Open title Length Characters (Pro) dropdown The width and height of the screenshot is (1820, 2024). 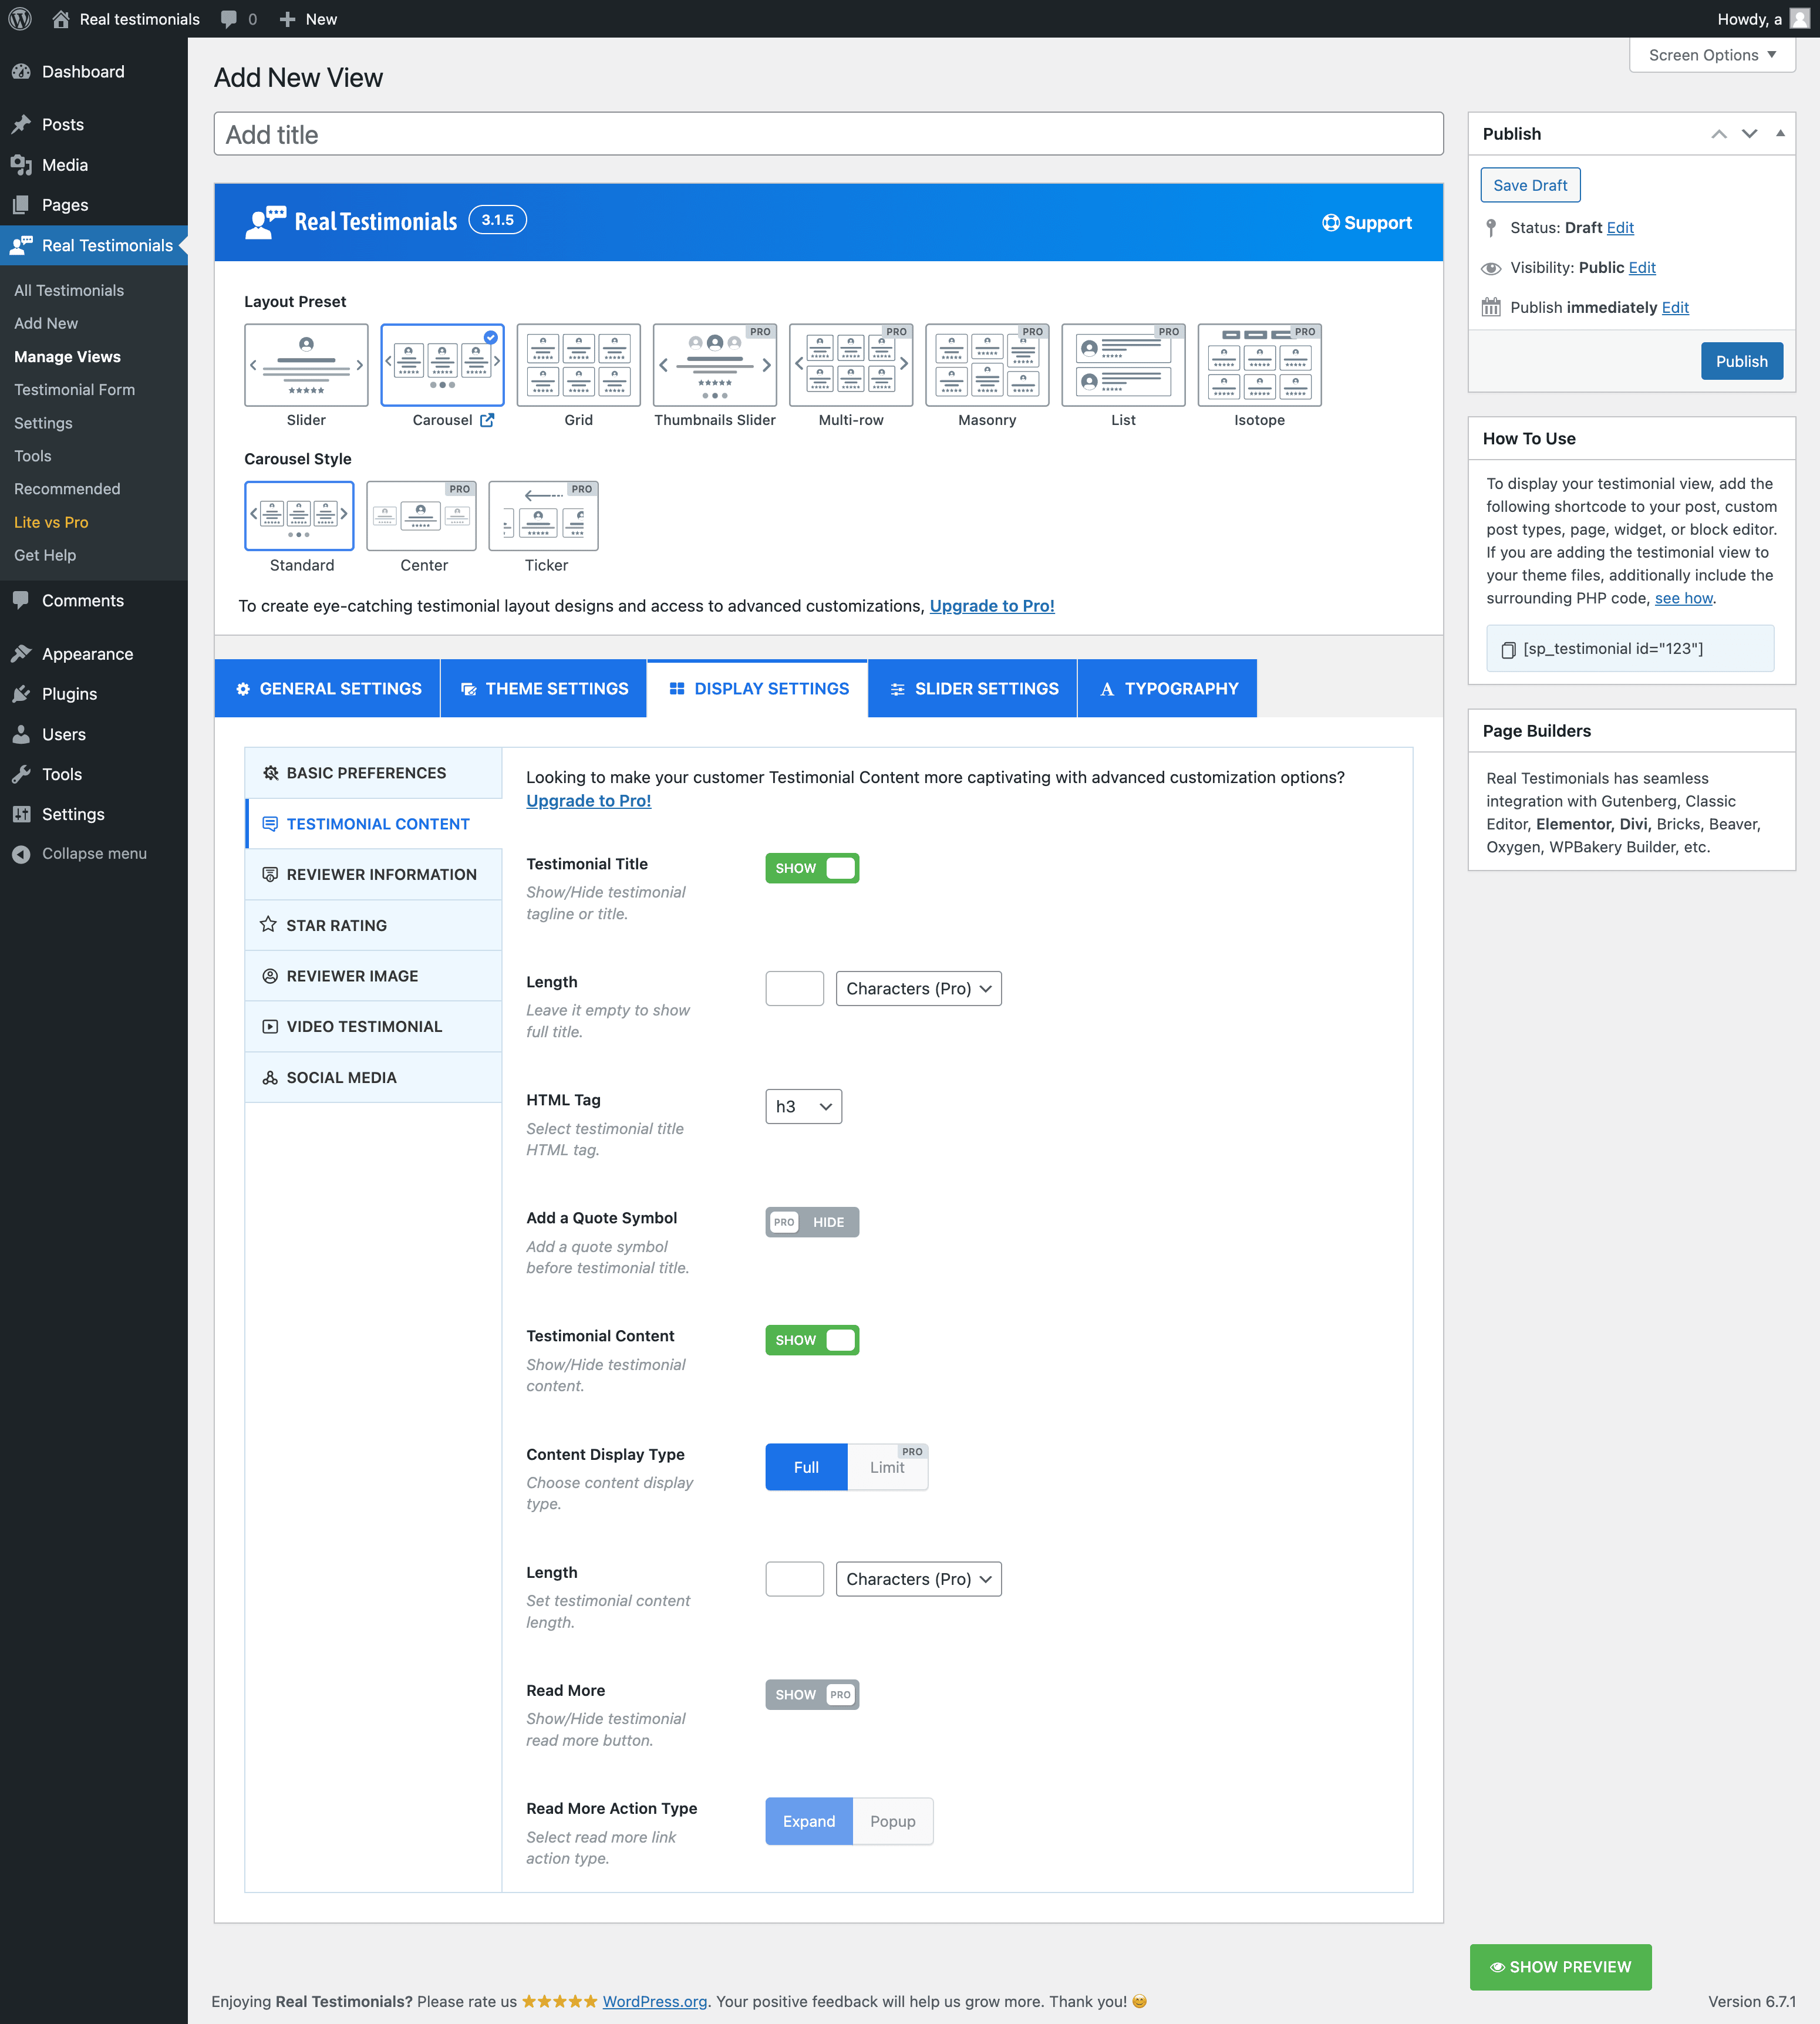[x=917, y=988]
